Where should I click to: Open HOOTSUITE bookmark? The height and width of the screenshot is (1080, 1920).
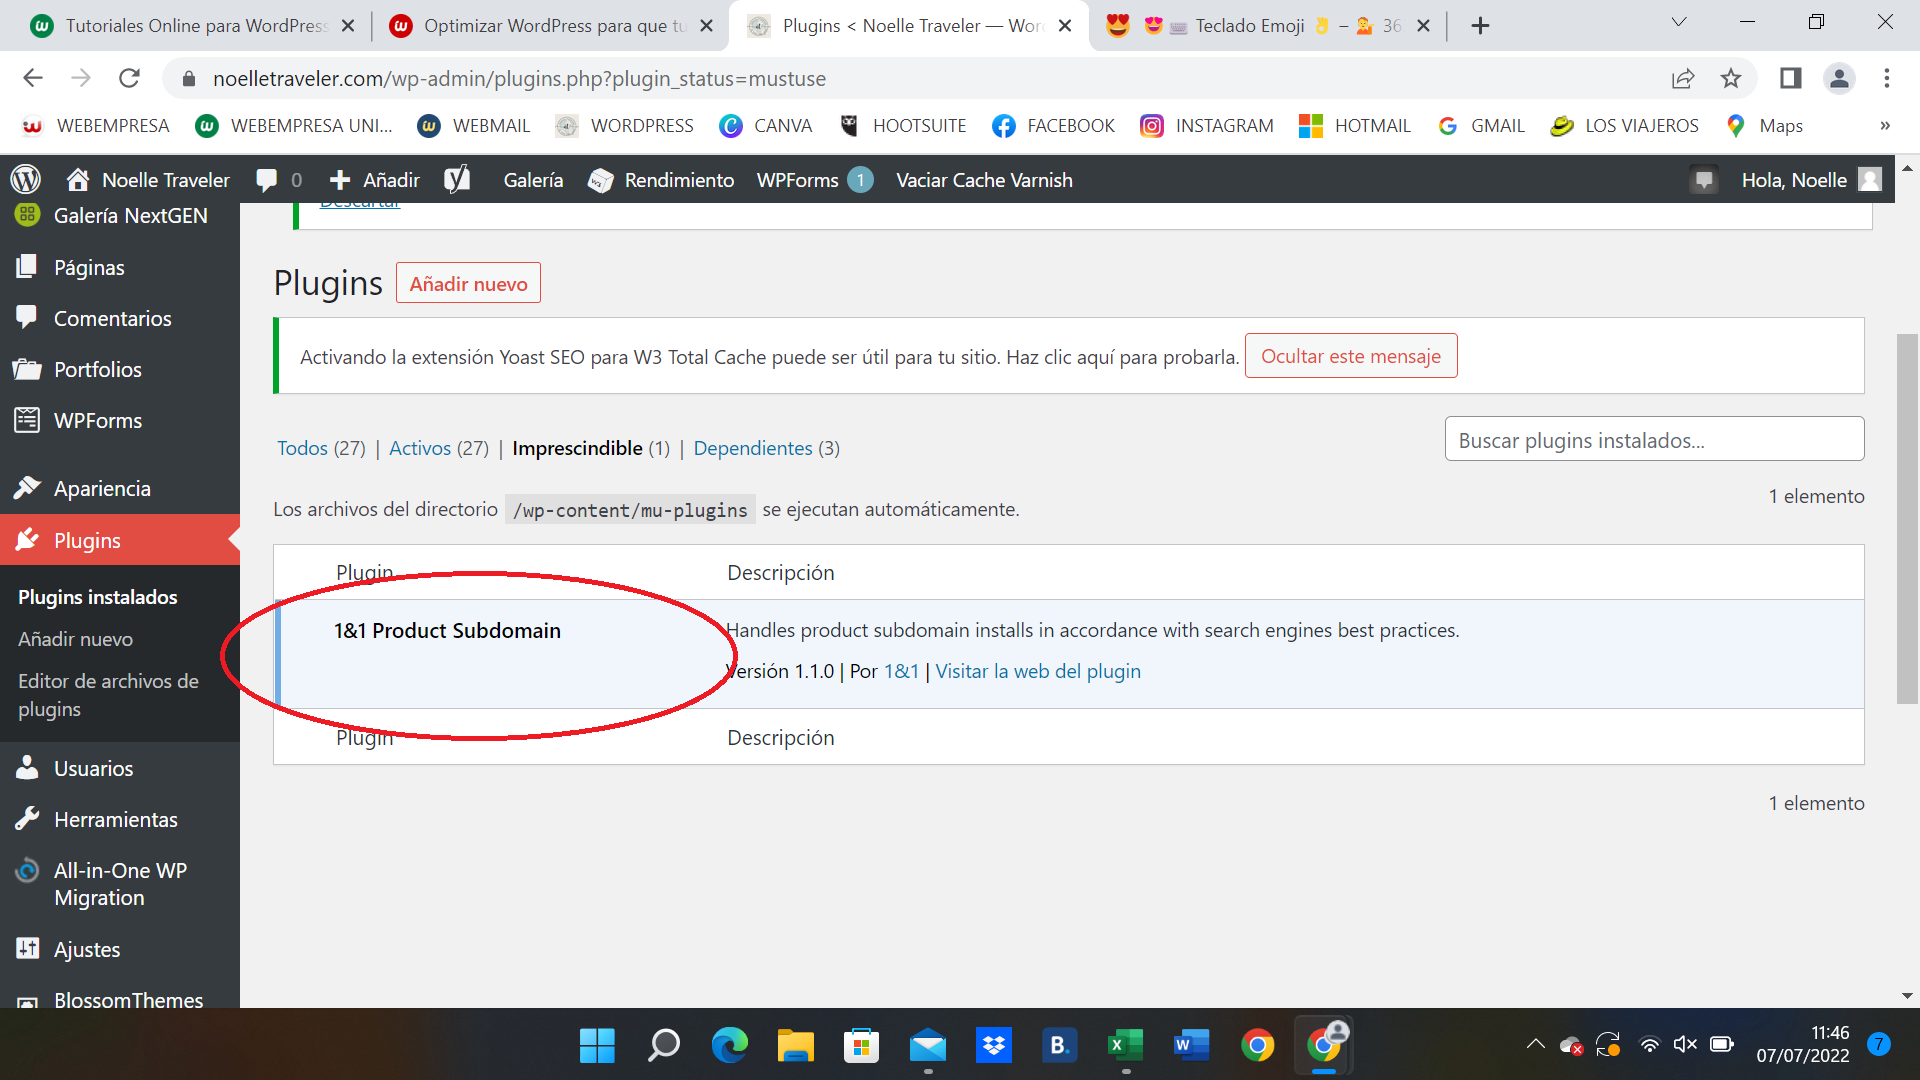[902, 125]
